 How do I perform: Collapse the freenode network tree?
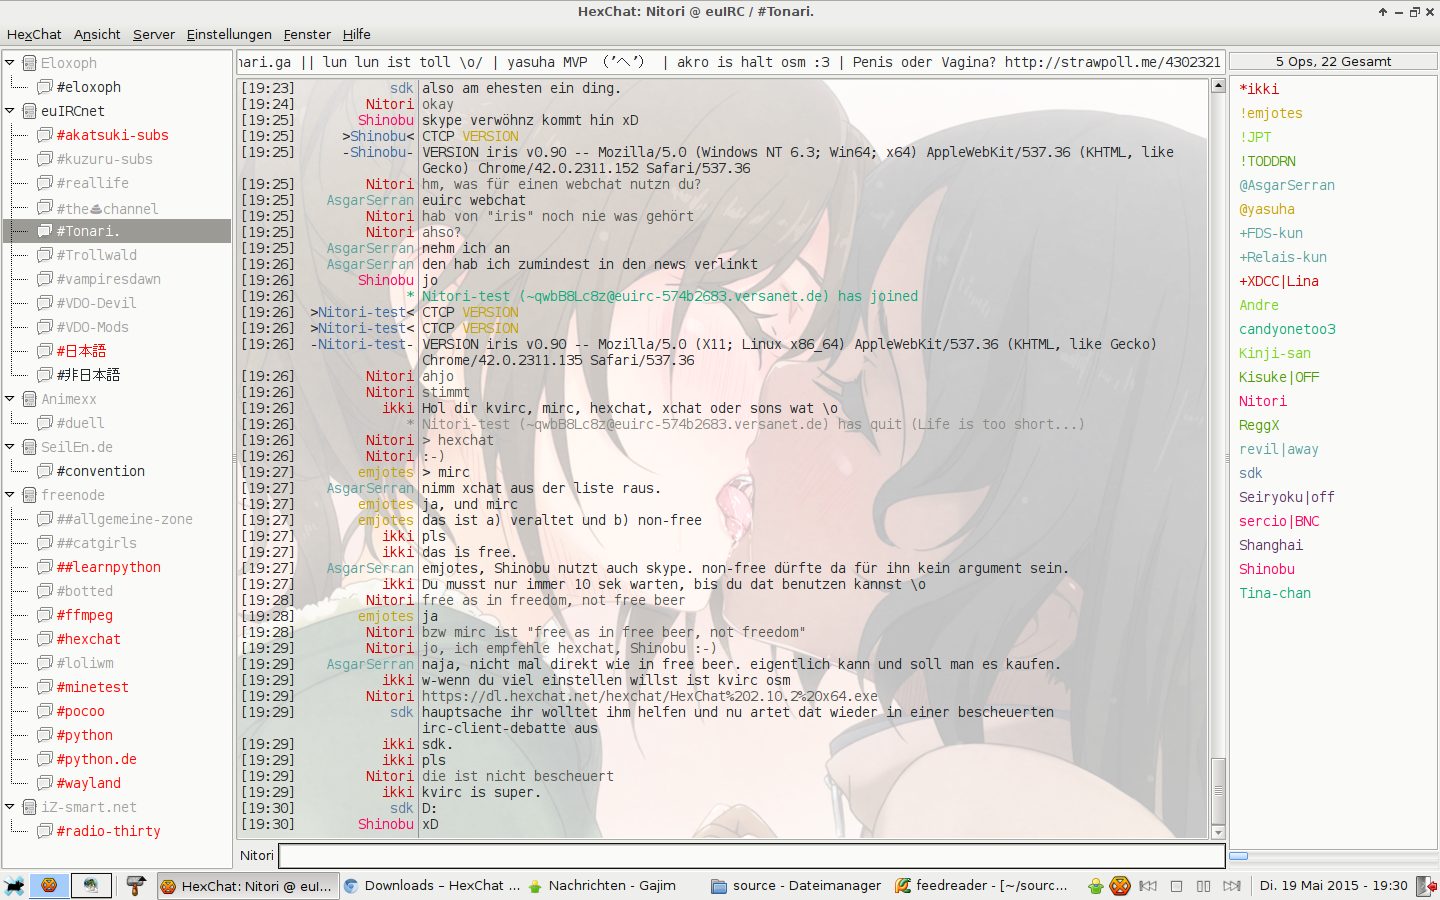[x=10, y=495]
